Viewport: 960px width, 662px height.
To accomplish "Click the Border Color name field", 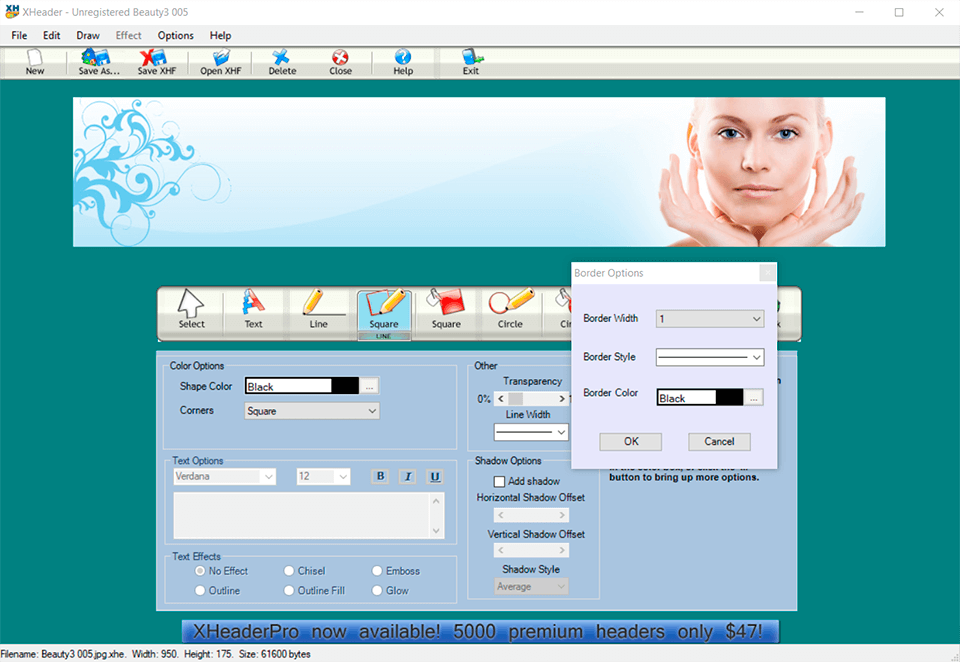I will [x=686, y=398].
